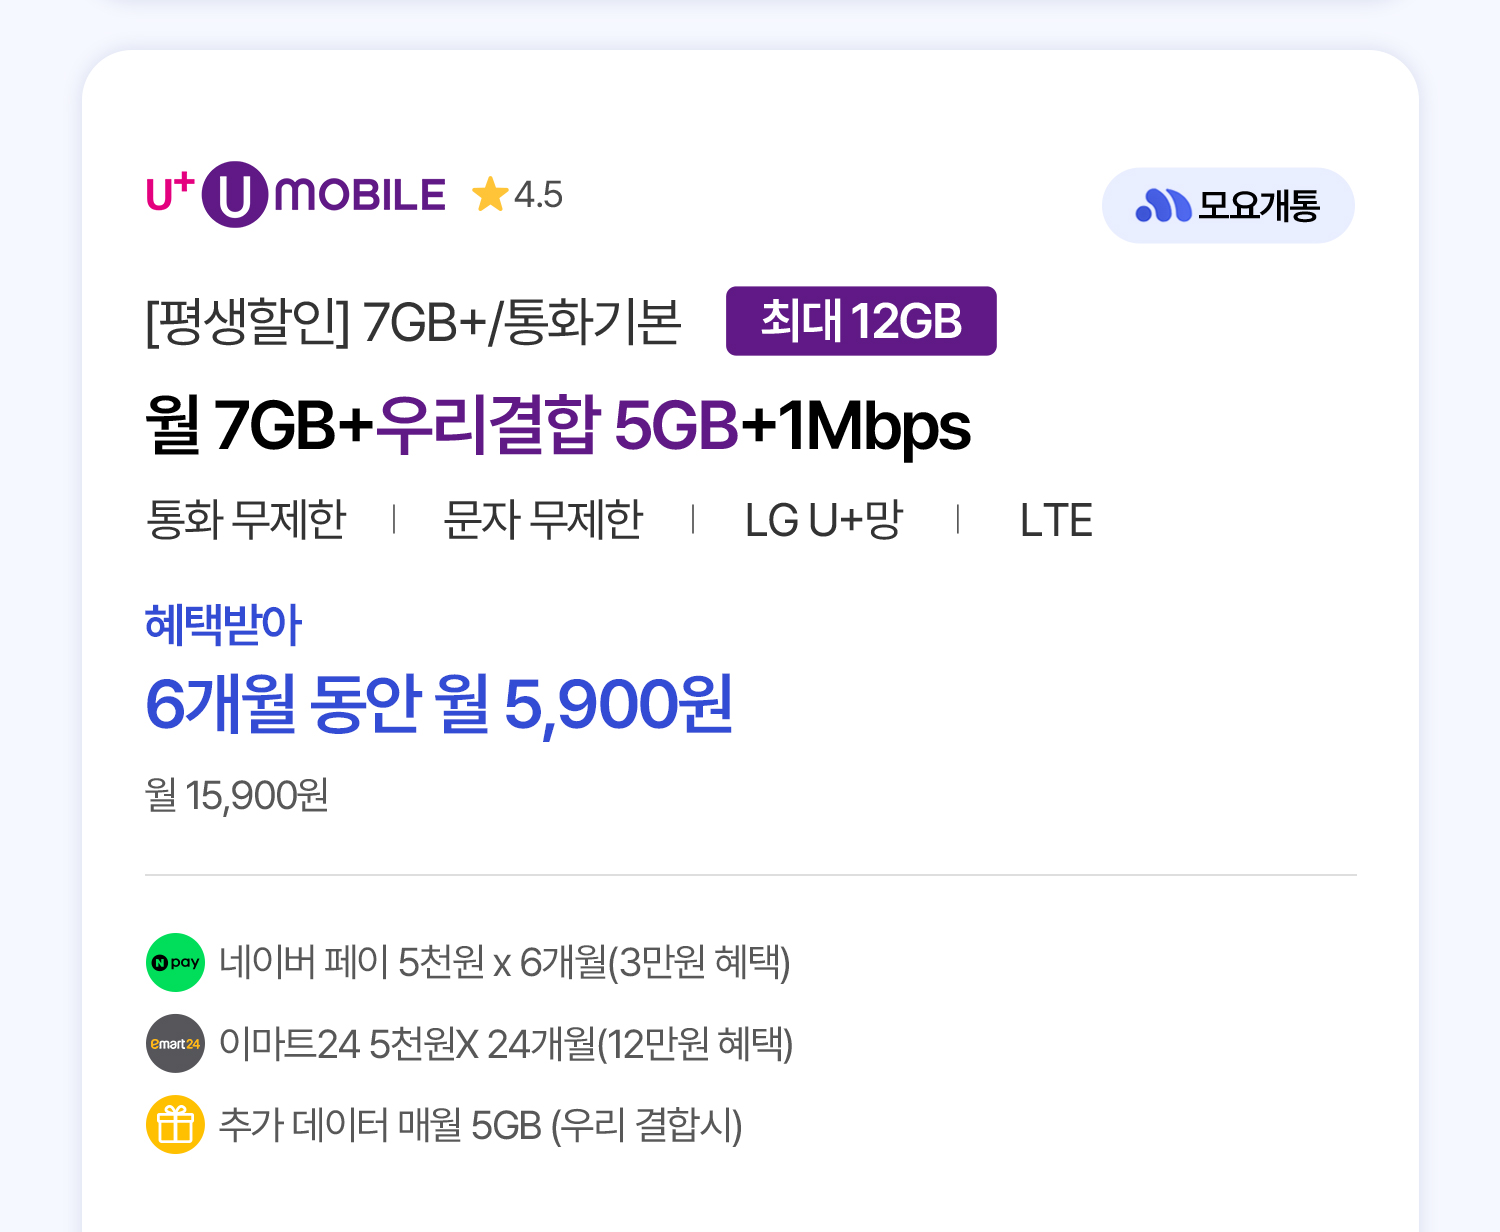Click the green Naver Pay icon
The height and width of the screenshot is (1232, 1500).
(x=175, y=962)
